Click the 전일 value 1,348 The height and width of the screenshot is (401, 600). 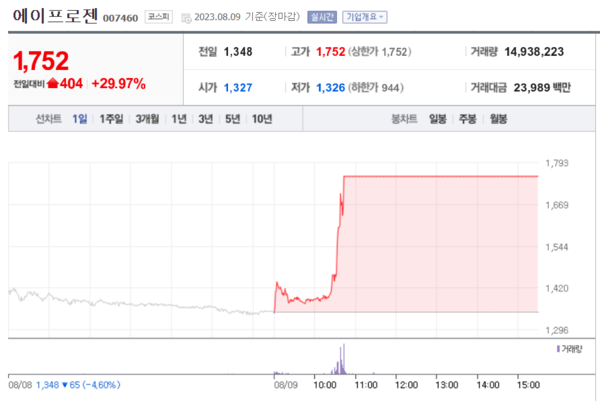pyautogui.click(x=238, y=52)
